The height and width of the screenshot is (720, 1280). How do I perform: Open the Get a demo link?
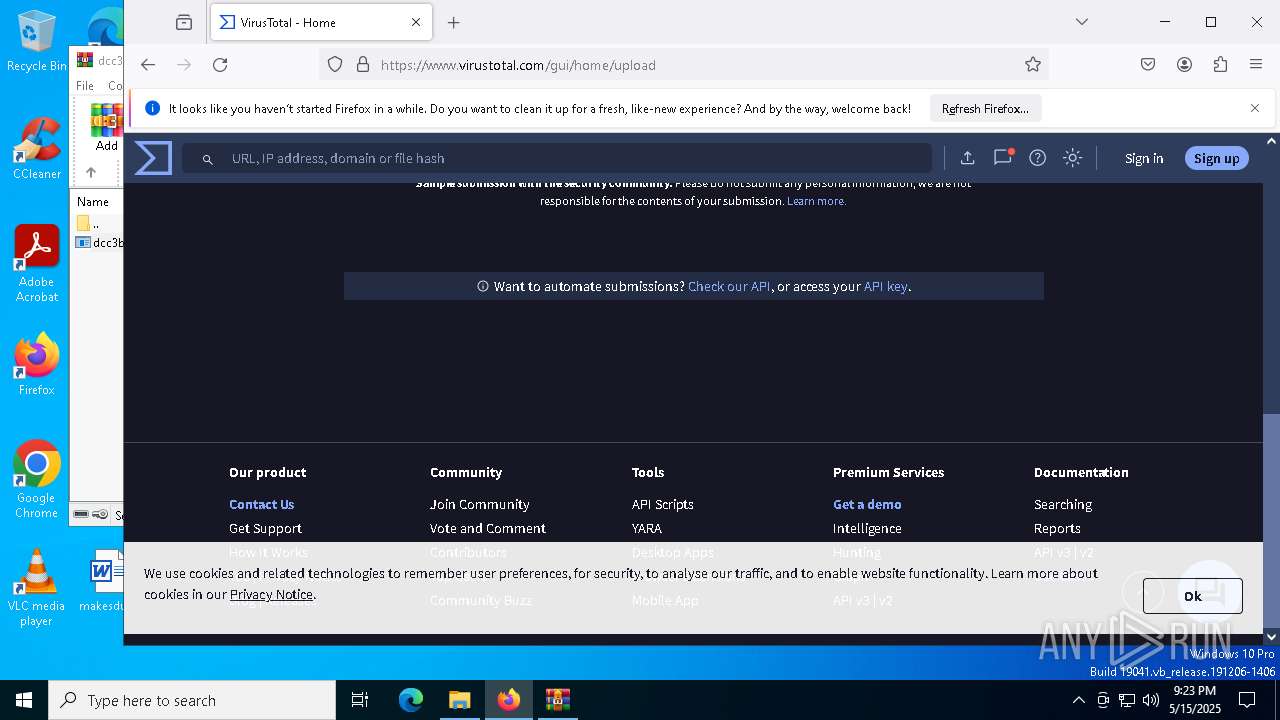[867, 504]
